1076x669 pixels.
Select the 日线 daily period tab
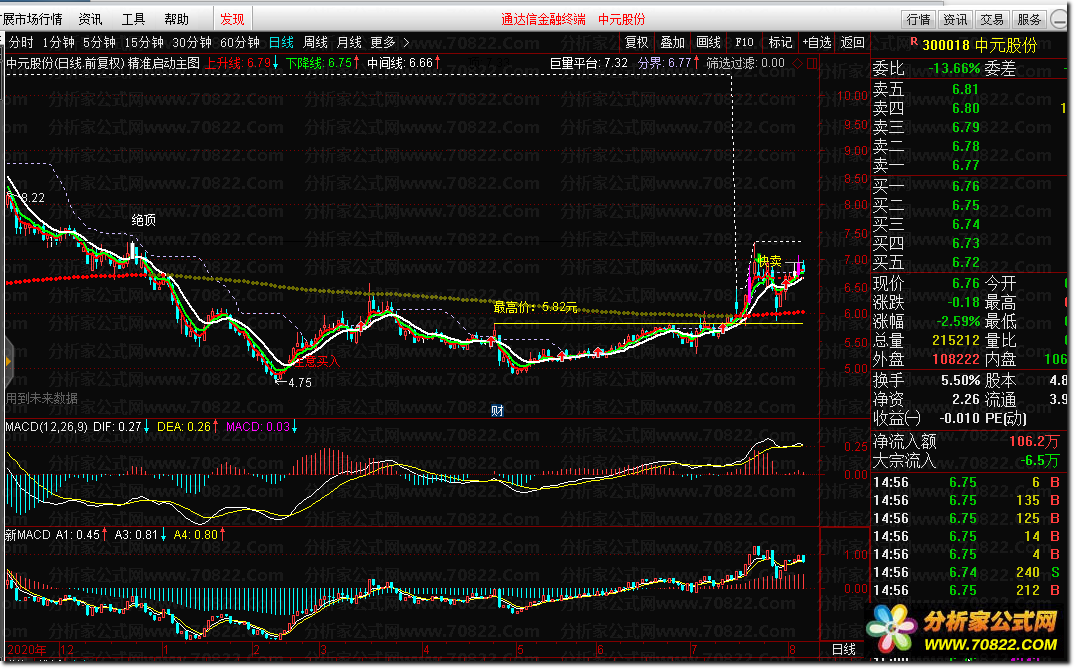[281, 43]
